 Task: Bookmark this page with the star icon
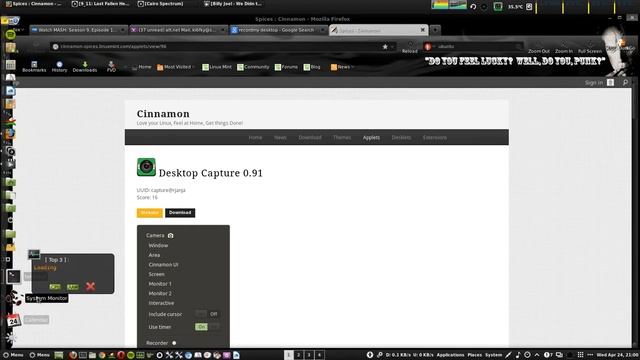click(x=385, y=47)
